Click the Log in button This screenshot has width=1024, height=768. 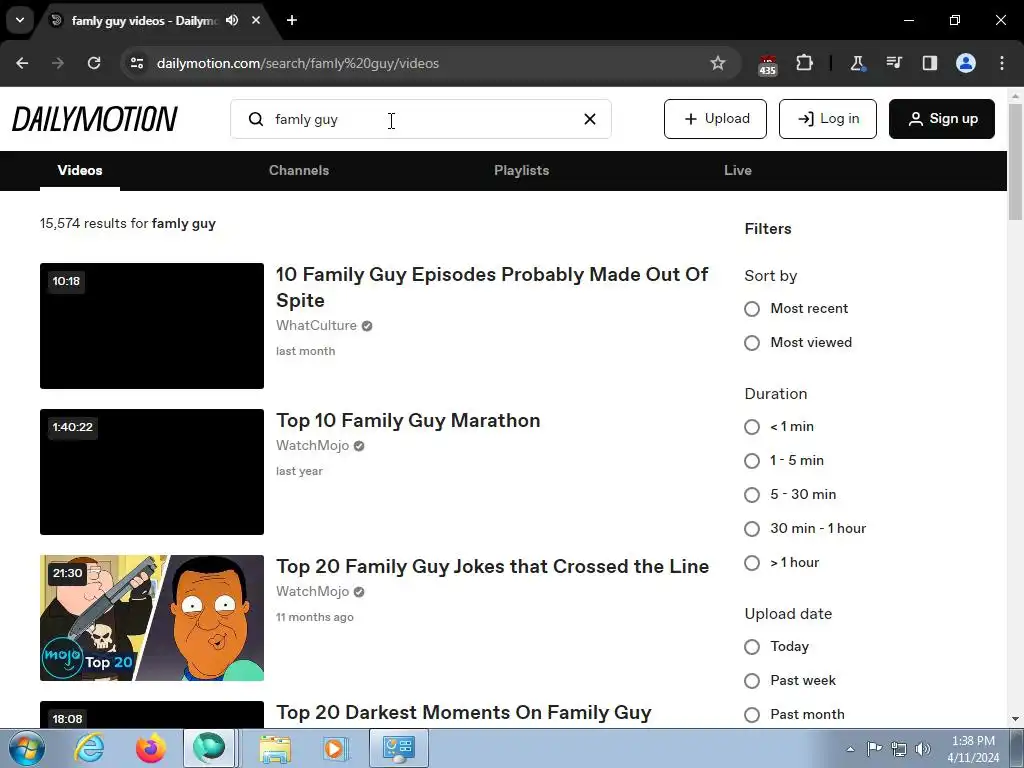click(827, 119)
